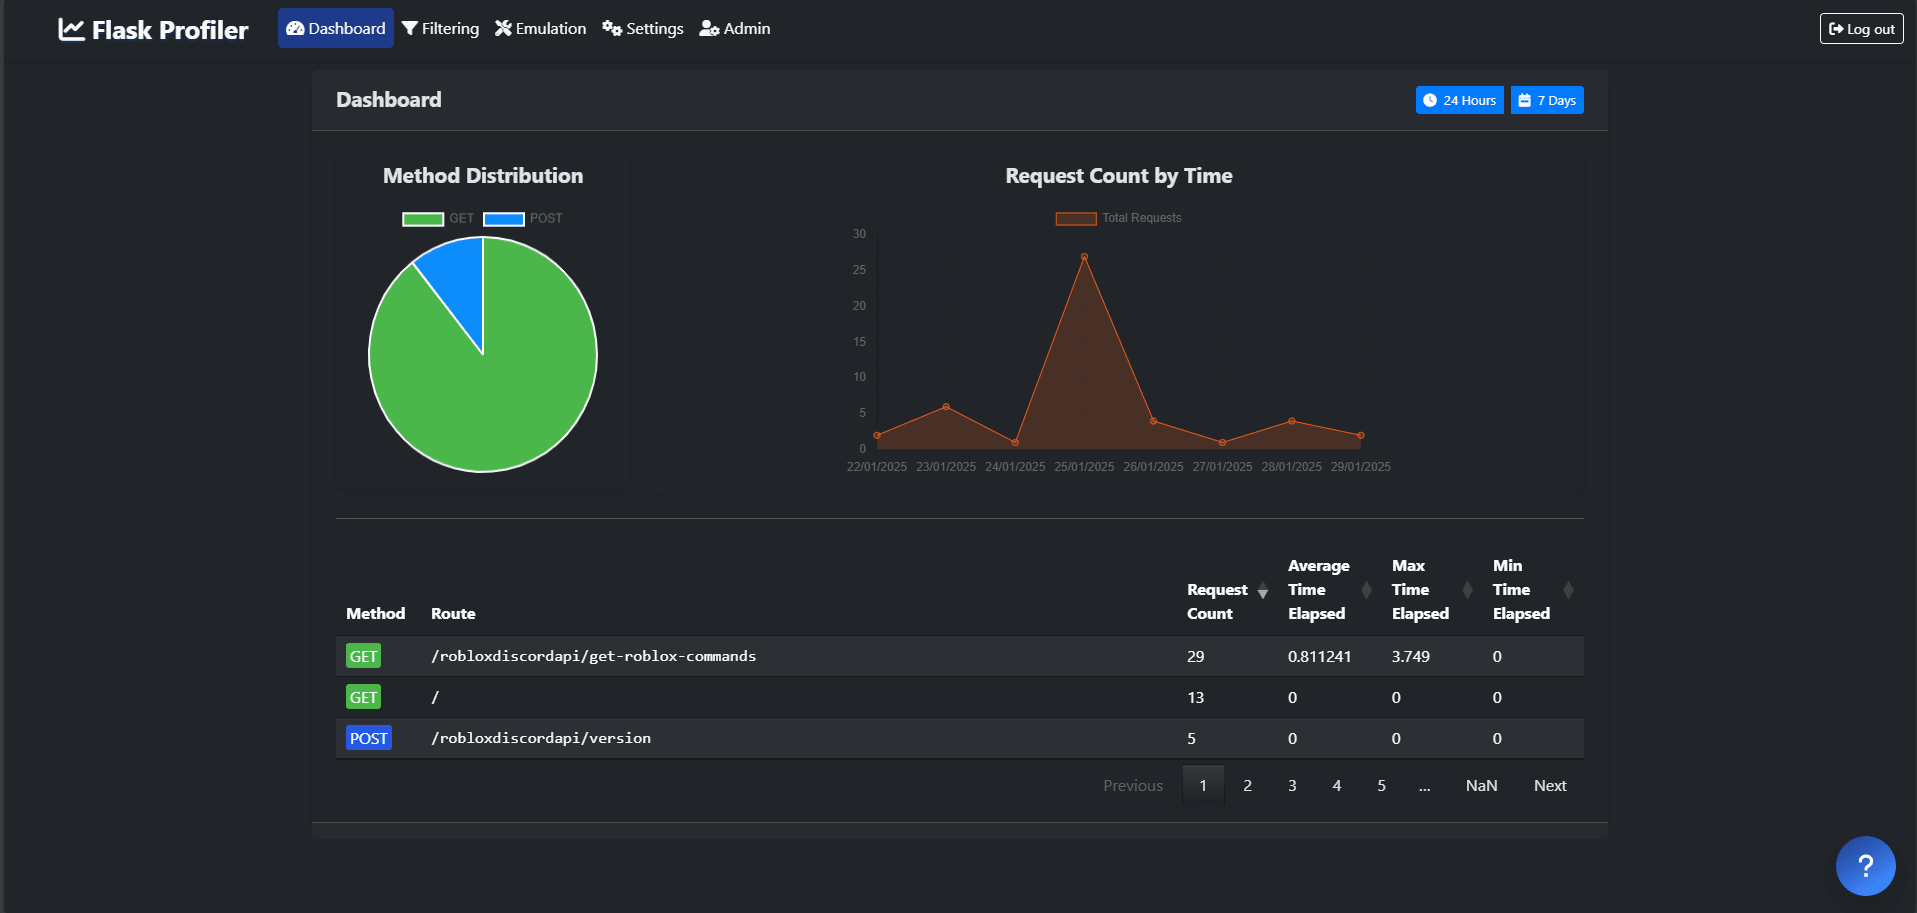Open the get-roblox-commands route entry

pyautogui.click(x=593, y=656)
